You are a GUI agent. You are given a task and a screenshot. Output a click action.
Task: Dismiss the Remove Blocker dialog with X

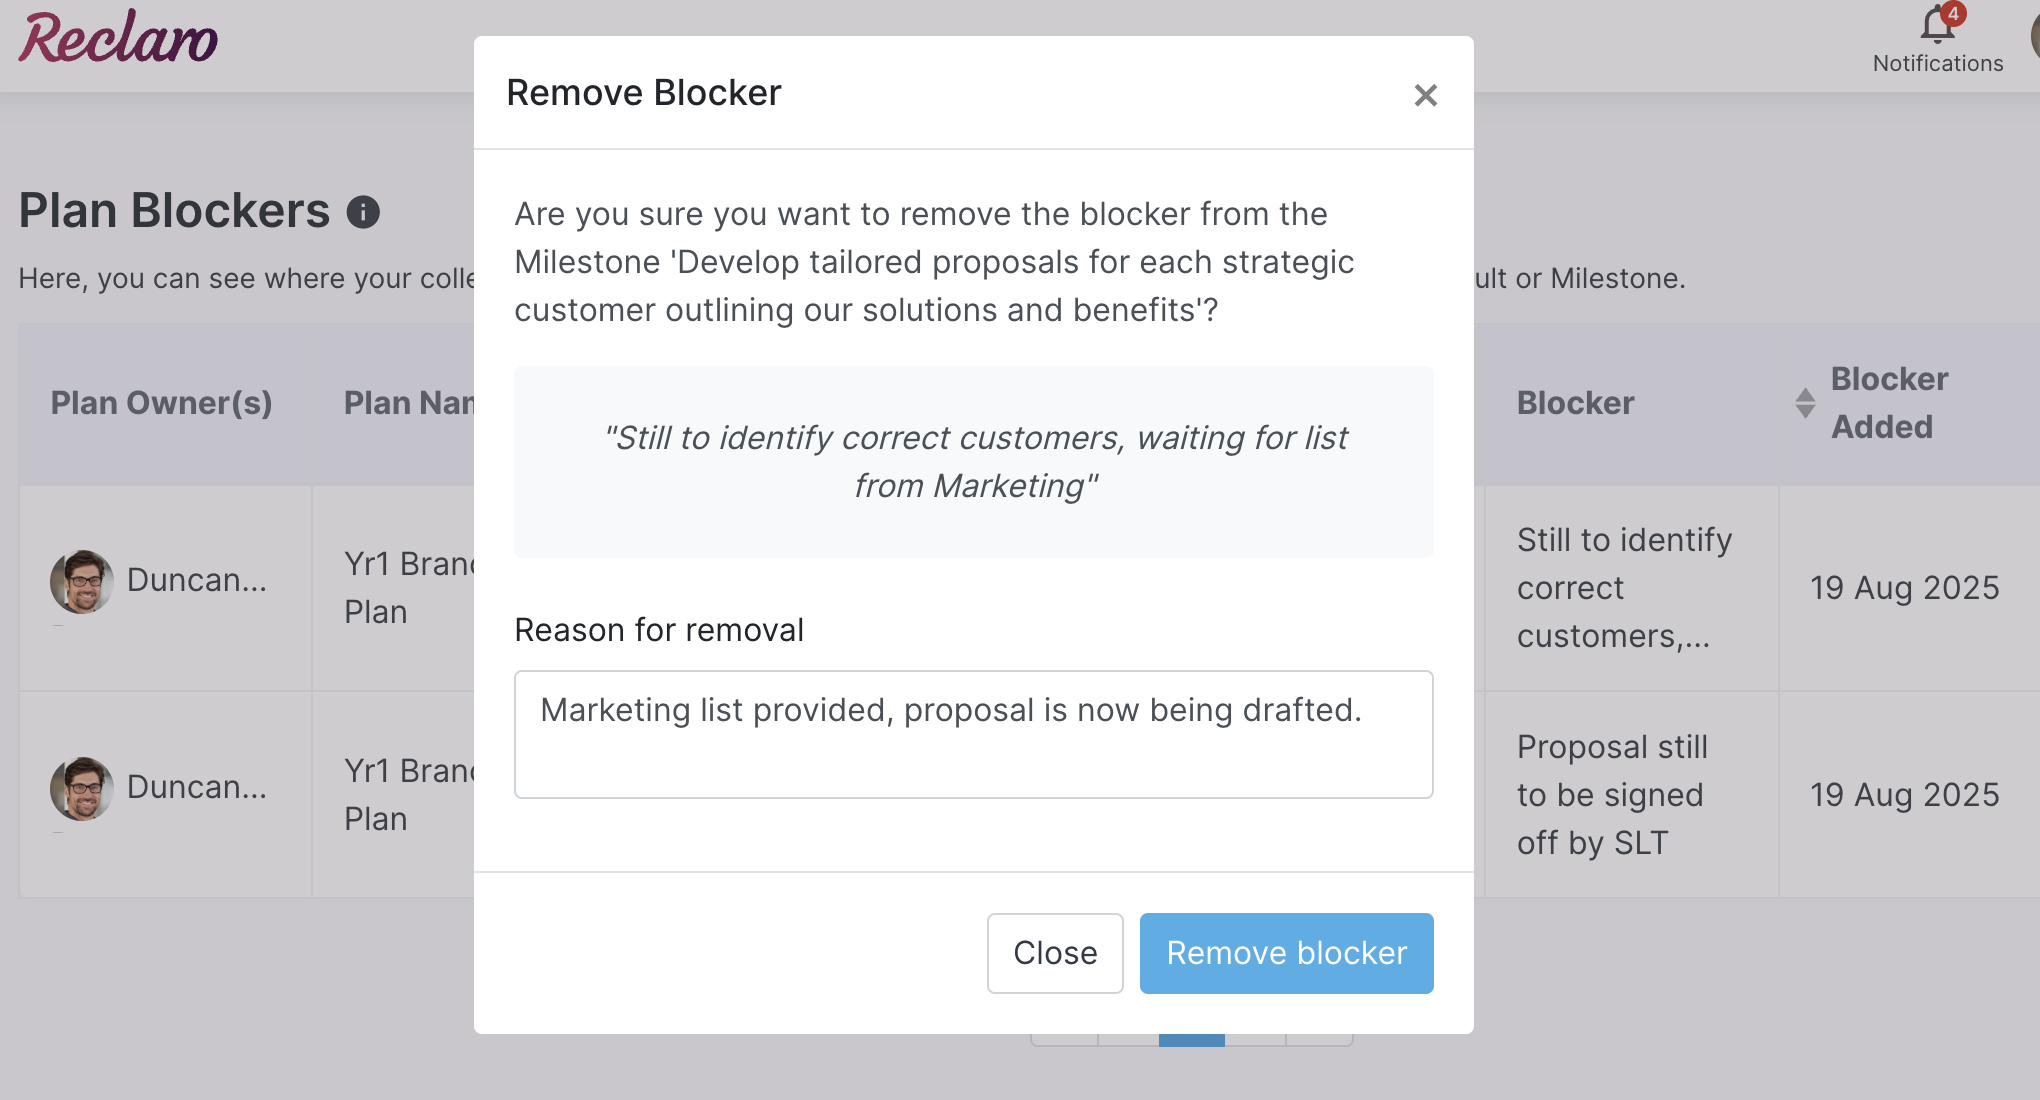[1425, 95]
